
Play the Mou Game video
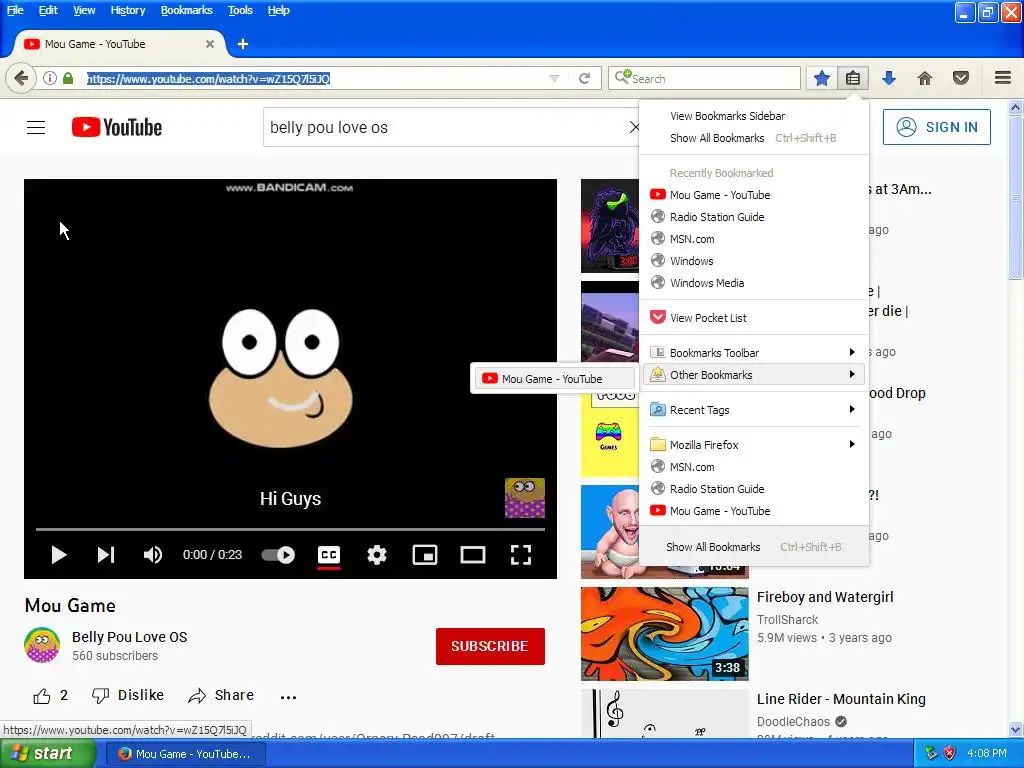(x=59, y=555)
